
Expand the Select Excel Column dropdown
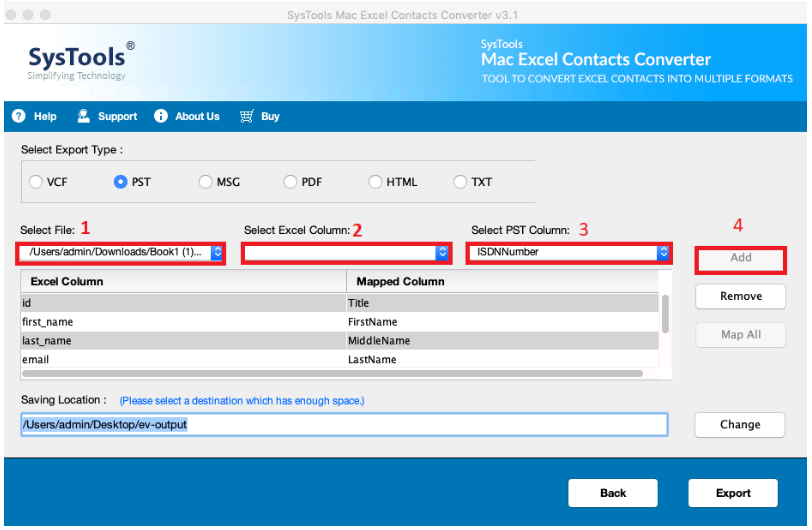click(346, 253)
